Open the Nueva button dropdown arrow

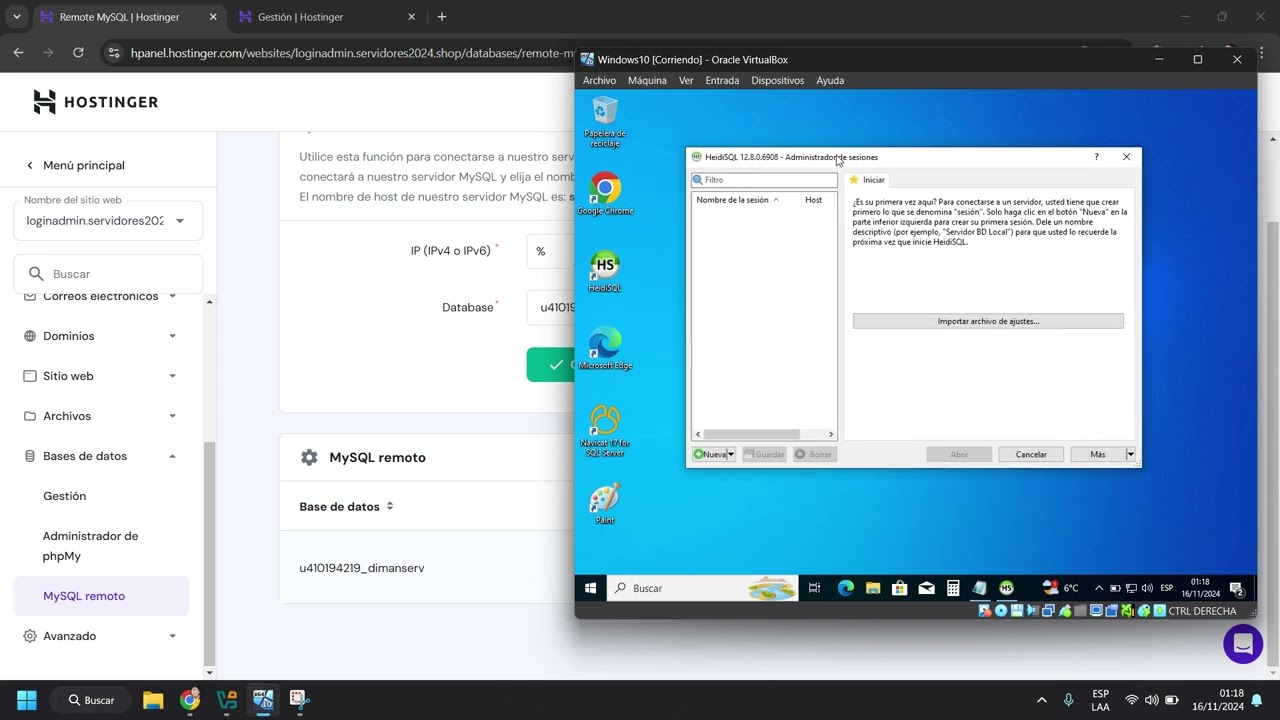click(x=731, y=454)
